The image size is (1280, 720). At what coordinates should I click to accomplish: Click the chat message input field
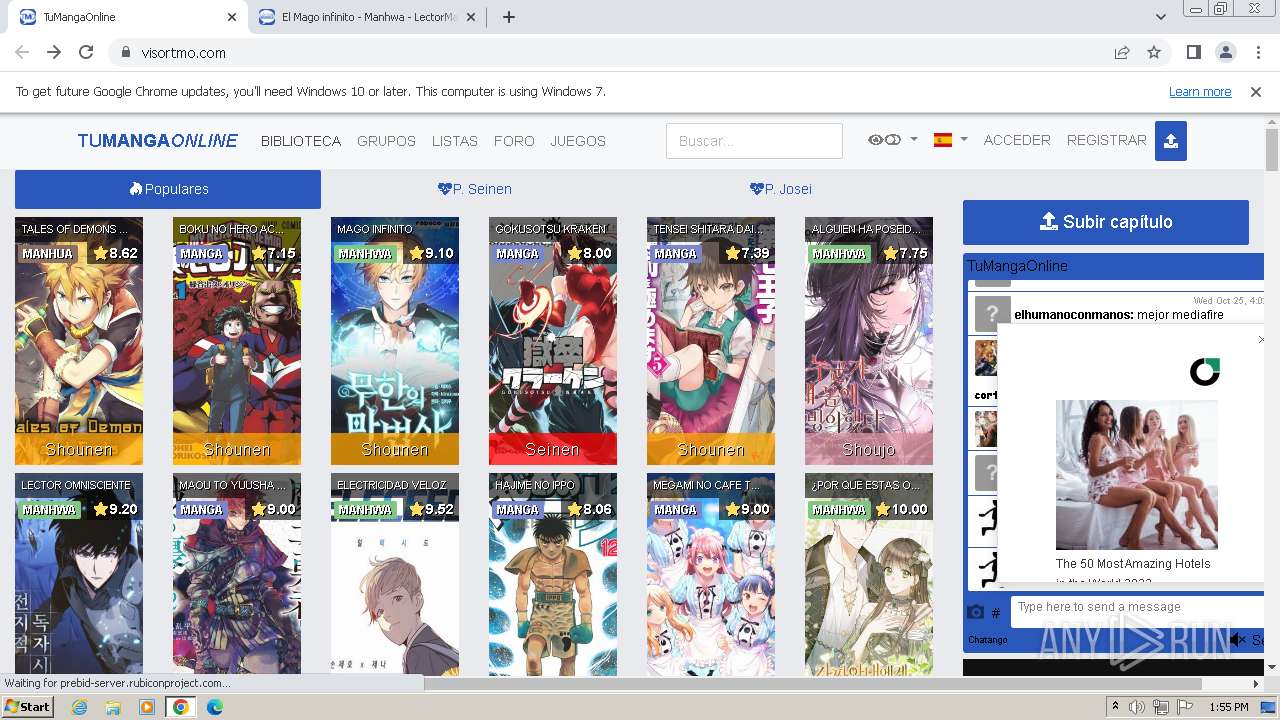tap(1137, 612)
